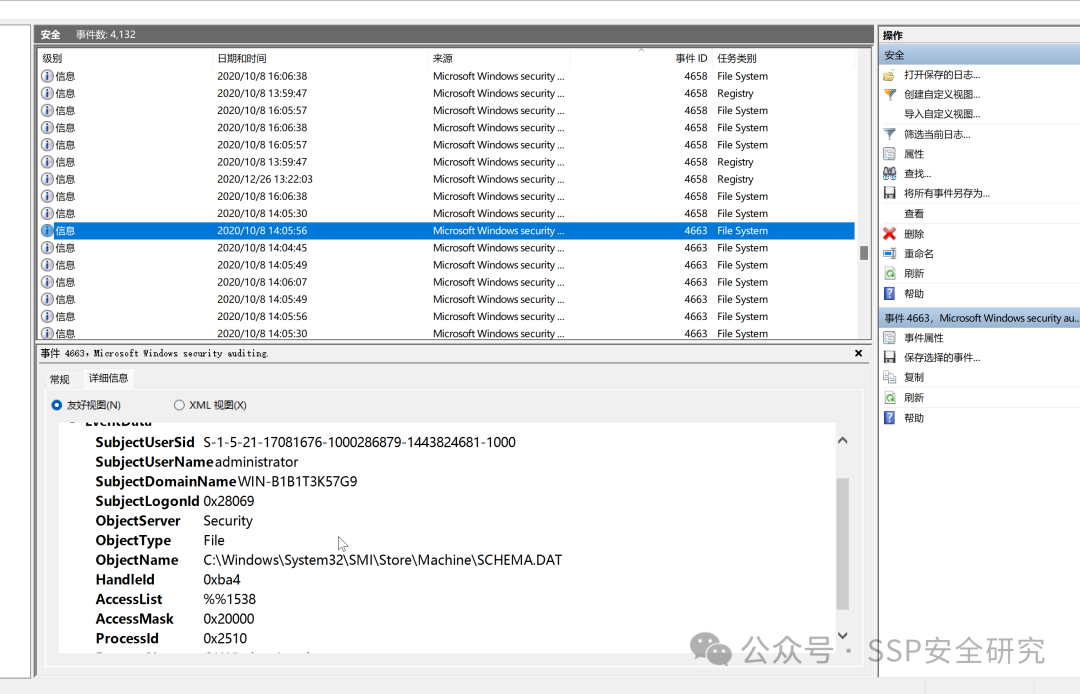This screenshot has height=694, width=1080.
Task: Click 将所有事件另存为... action
Action: pyautogui.click(x=946, y=193)
